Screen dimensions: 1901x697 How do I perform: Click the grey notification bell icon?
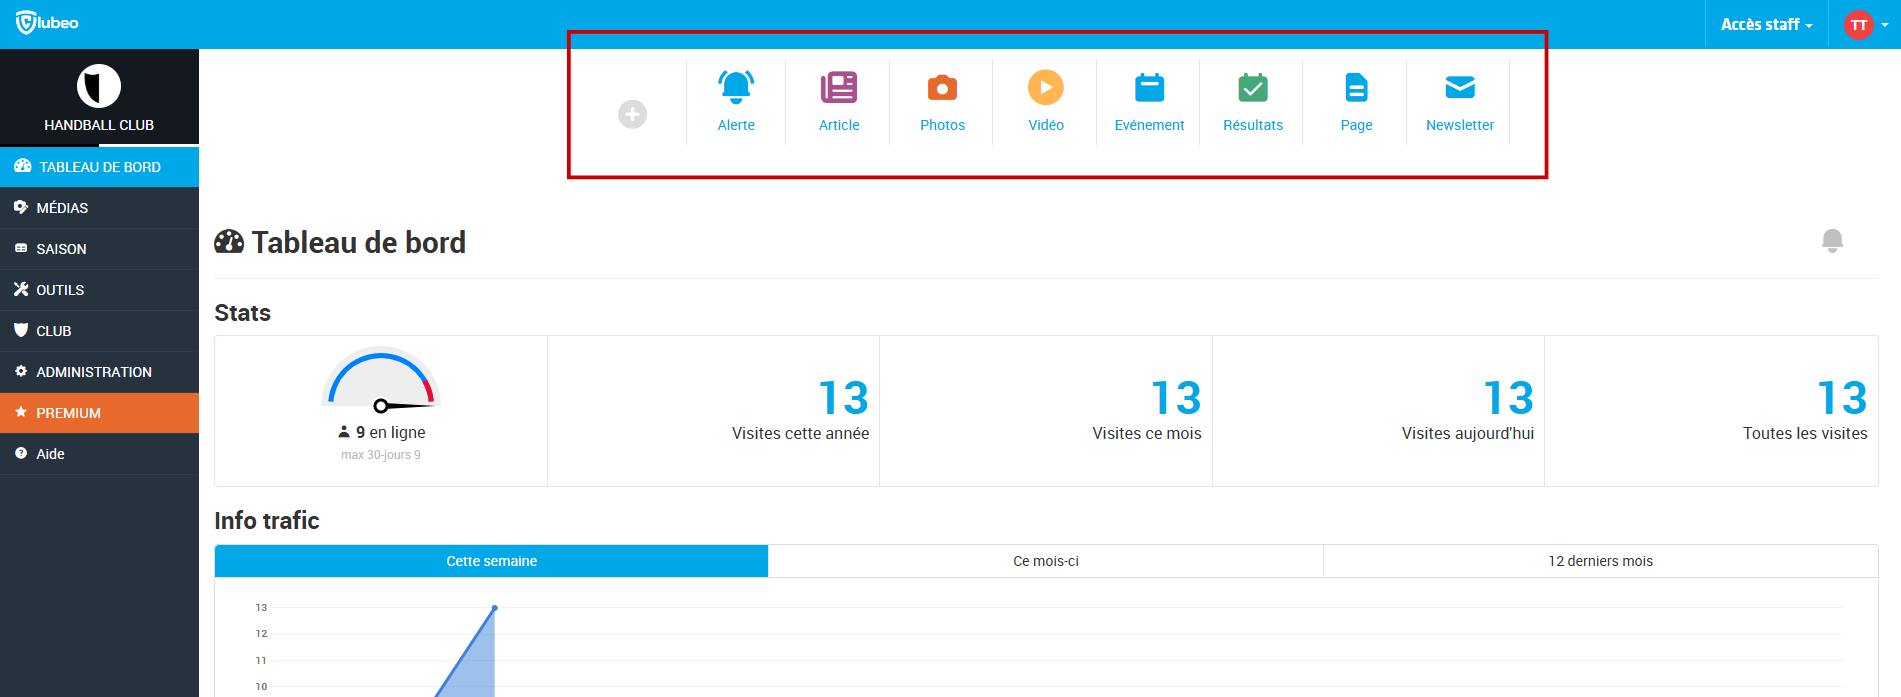[1832, 241]
